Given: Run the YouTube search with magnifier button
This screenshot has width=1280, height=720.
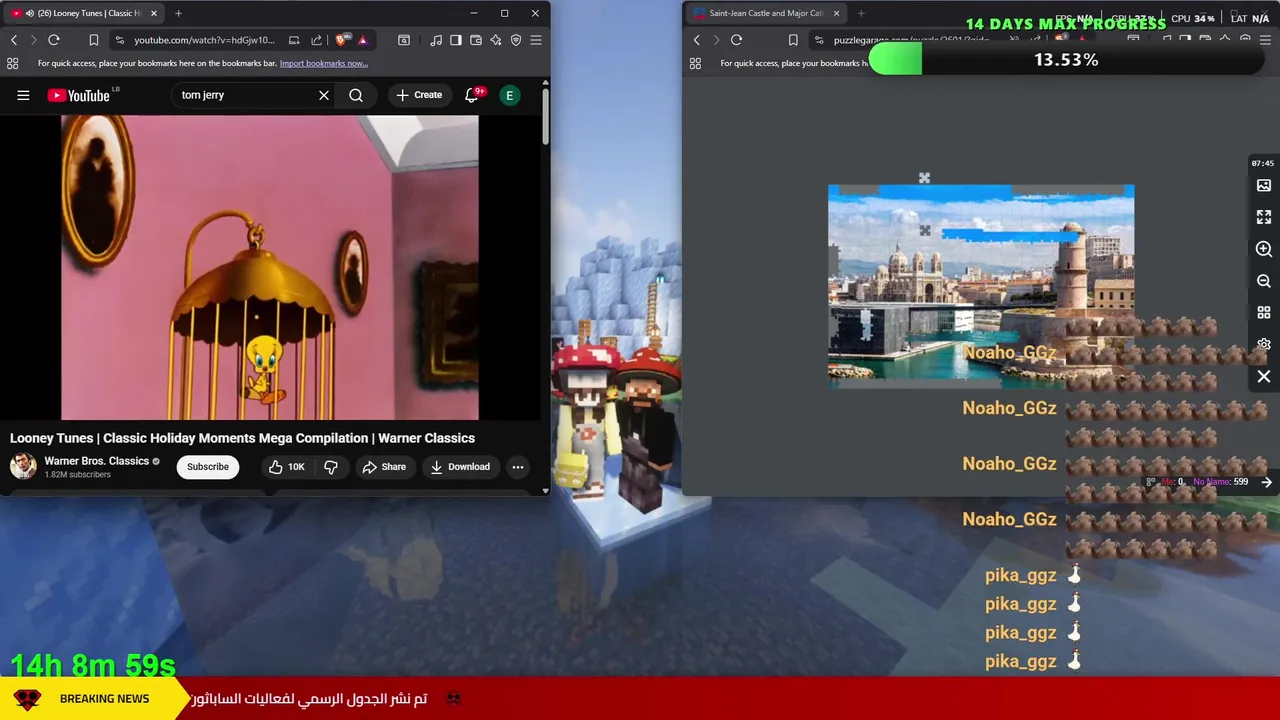Looking at the screenshot, I should 356,95.
